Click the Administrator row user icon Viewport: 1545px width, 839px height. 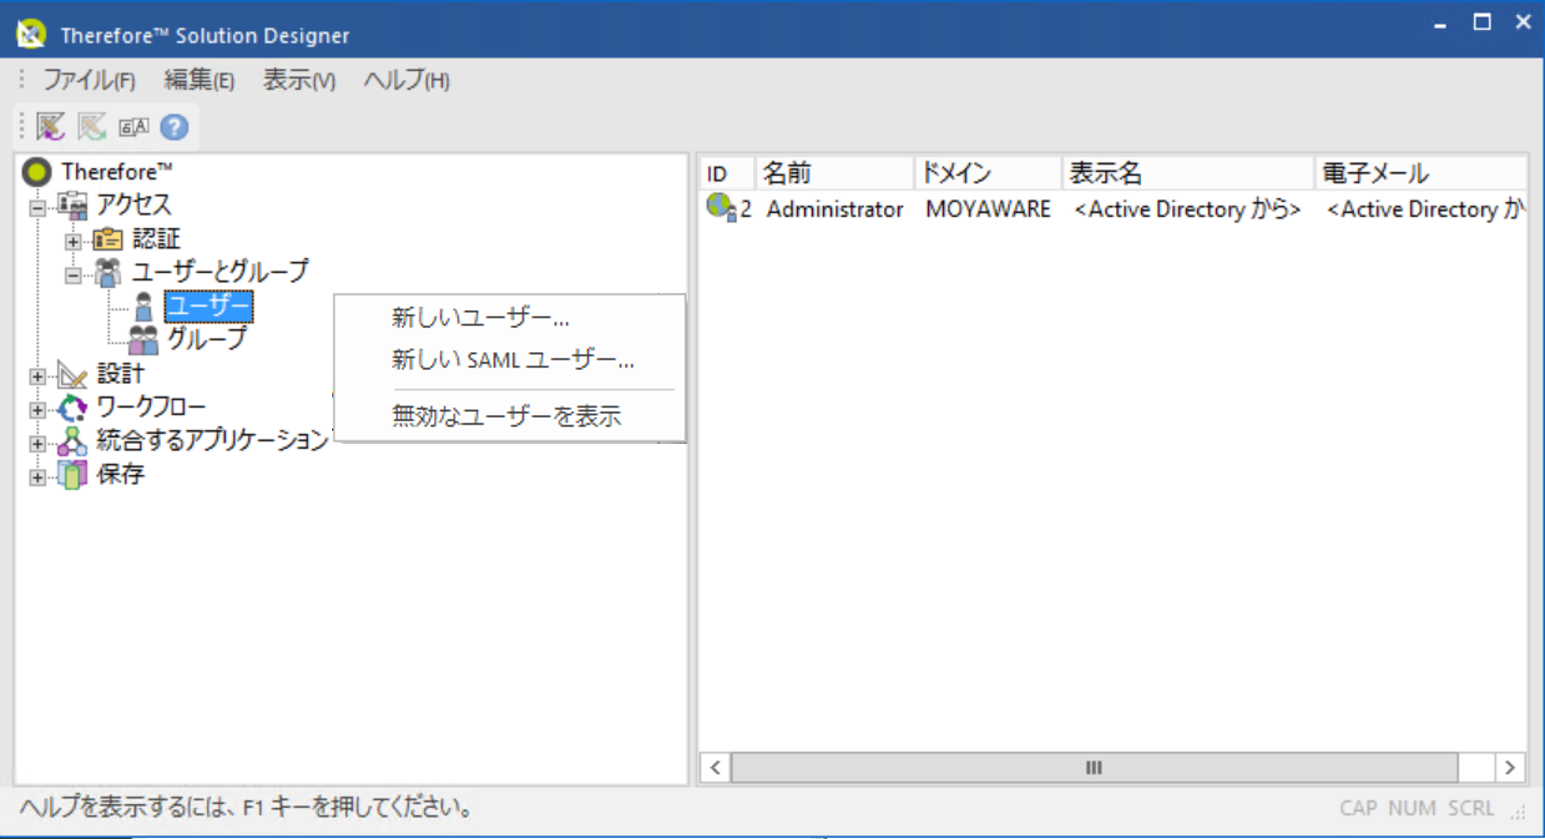coord(721,208)
